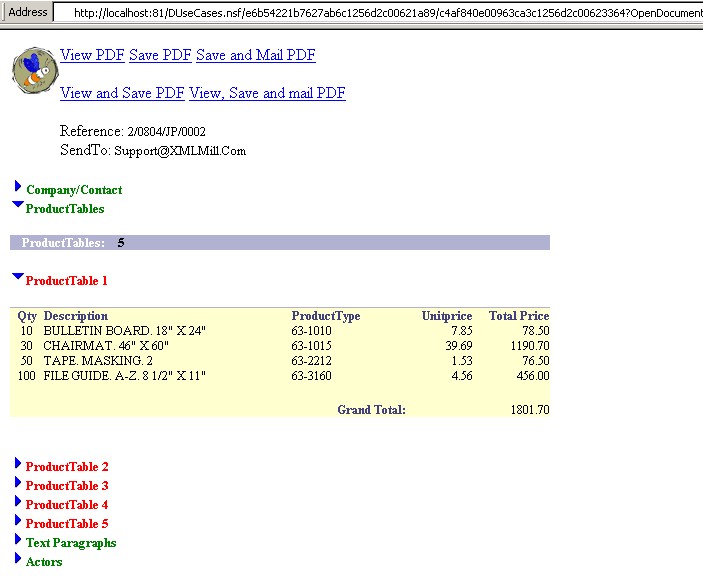Click the ProductTable 3 label
This screenshot has width=703, height=585.
(67, 485)
